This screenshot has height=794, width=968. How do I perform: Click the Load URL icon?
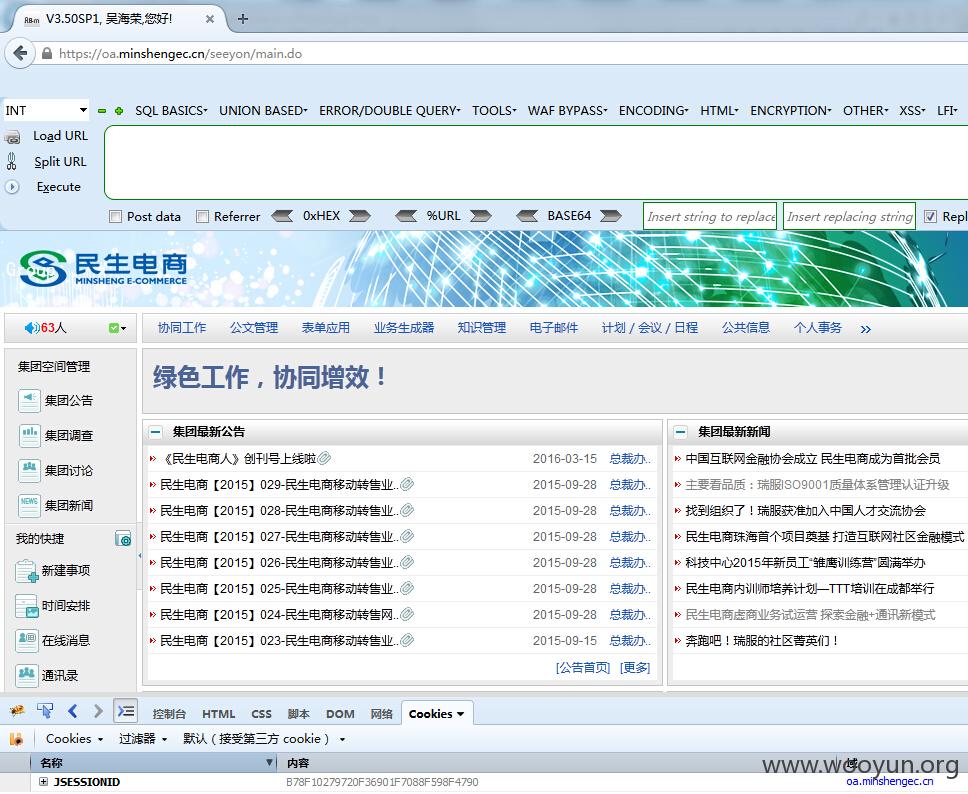coord(12,137)
